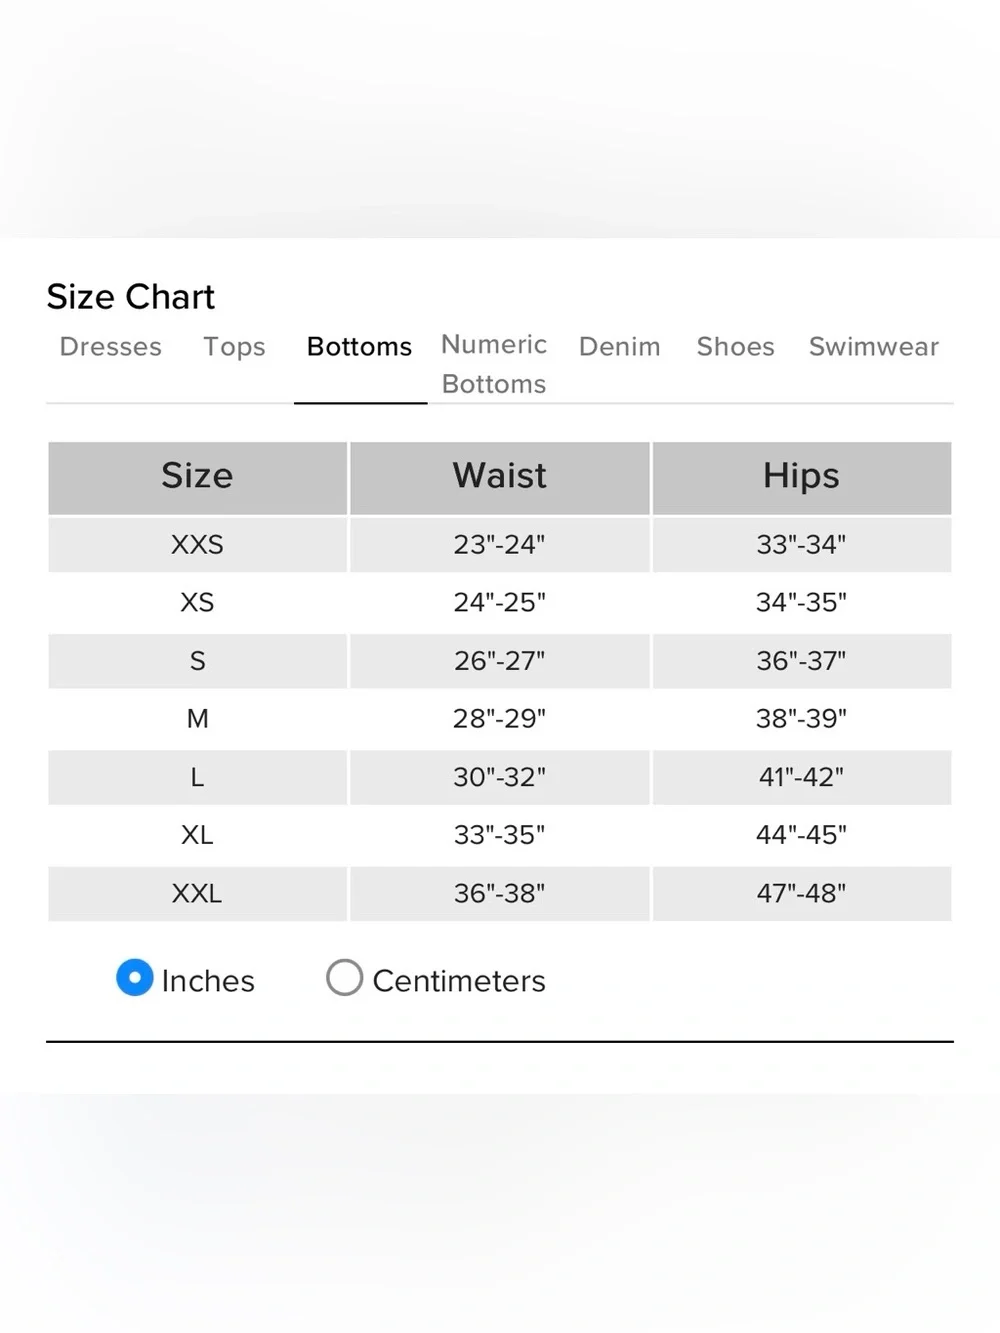Select the Centimeters radio button
This screenshot has width=1000, height=1333.
coord(344,978)
